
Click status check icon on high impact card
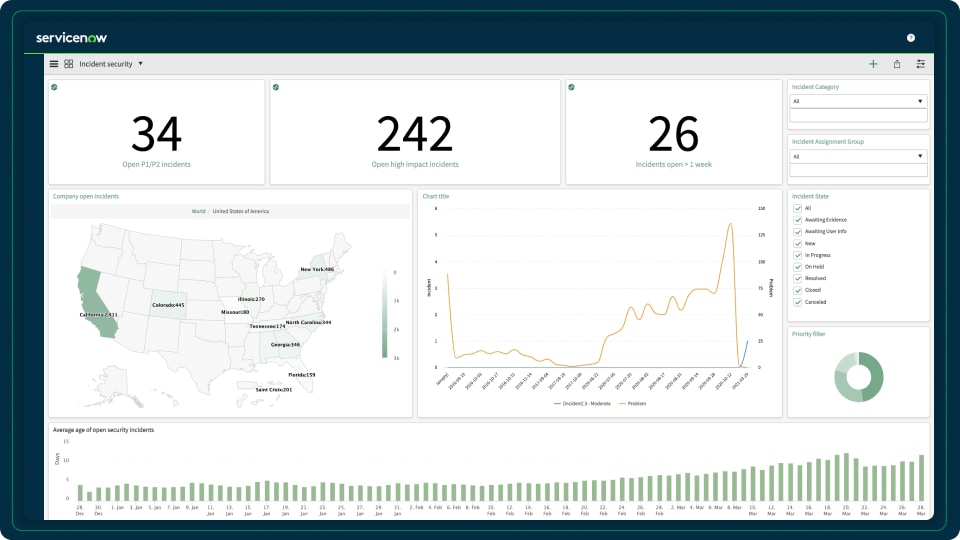275,87
